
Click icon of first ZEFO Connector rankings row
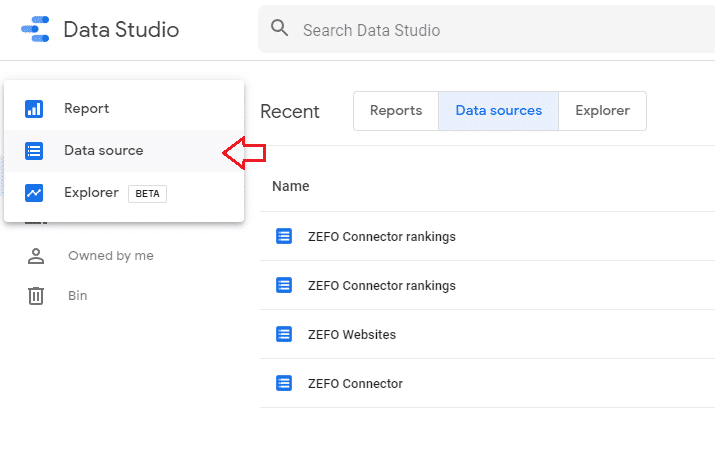tap(284, 236)
